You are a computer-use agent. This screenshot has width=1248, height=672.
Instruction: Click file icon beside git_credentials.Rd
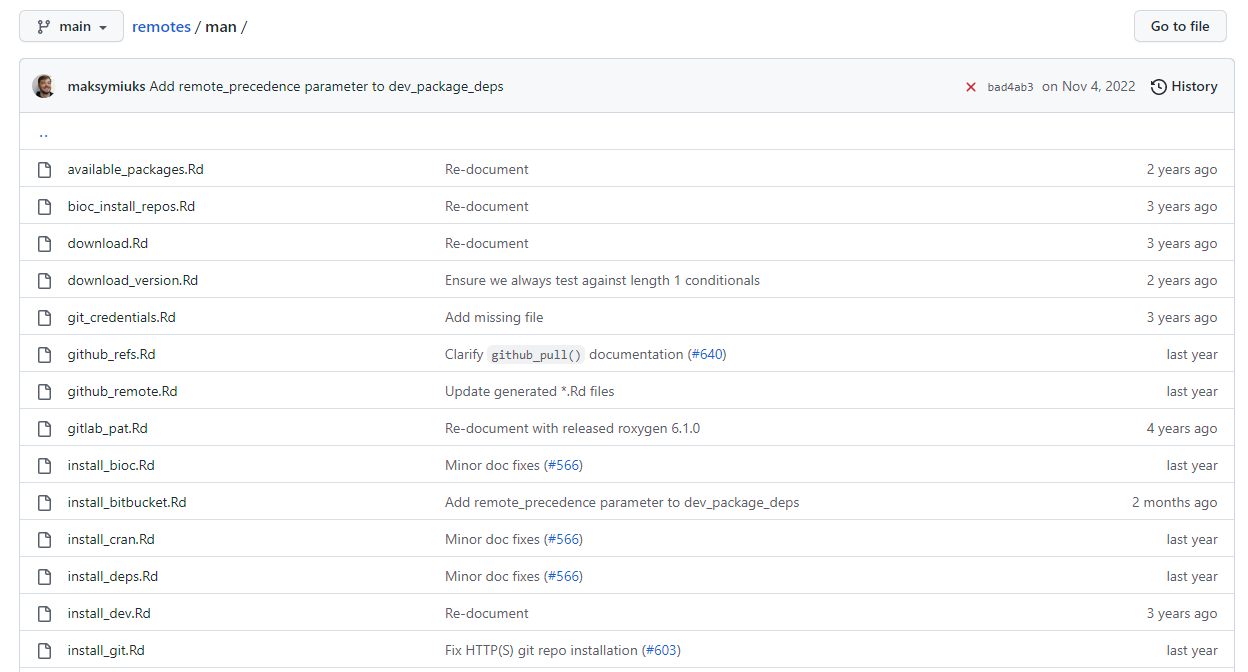[x=44, y=318]
